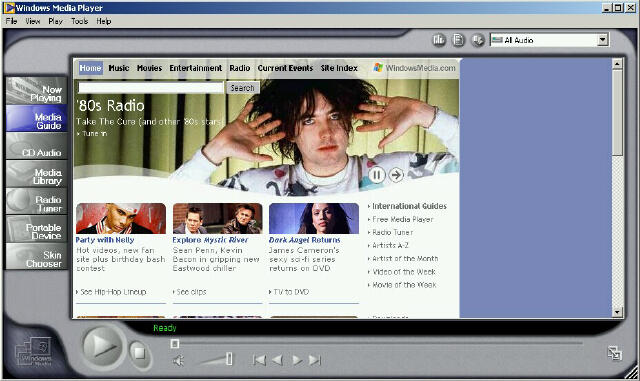Switch to compact skin mode
The width and height of the screenshot is (640, 381).
pyautogui.click(x=614, y=353)
